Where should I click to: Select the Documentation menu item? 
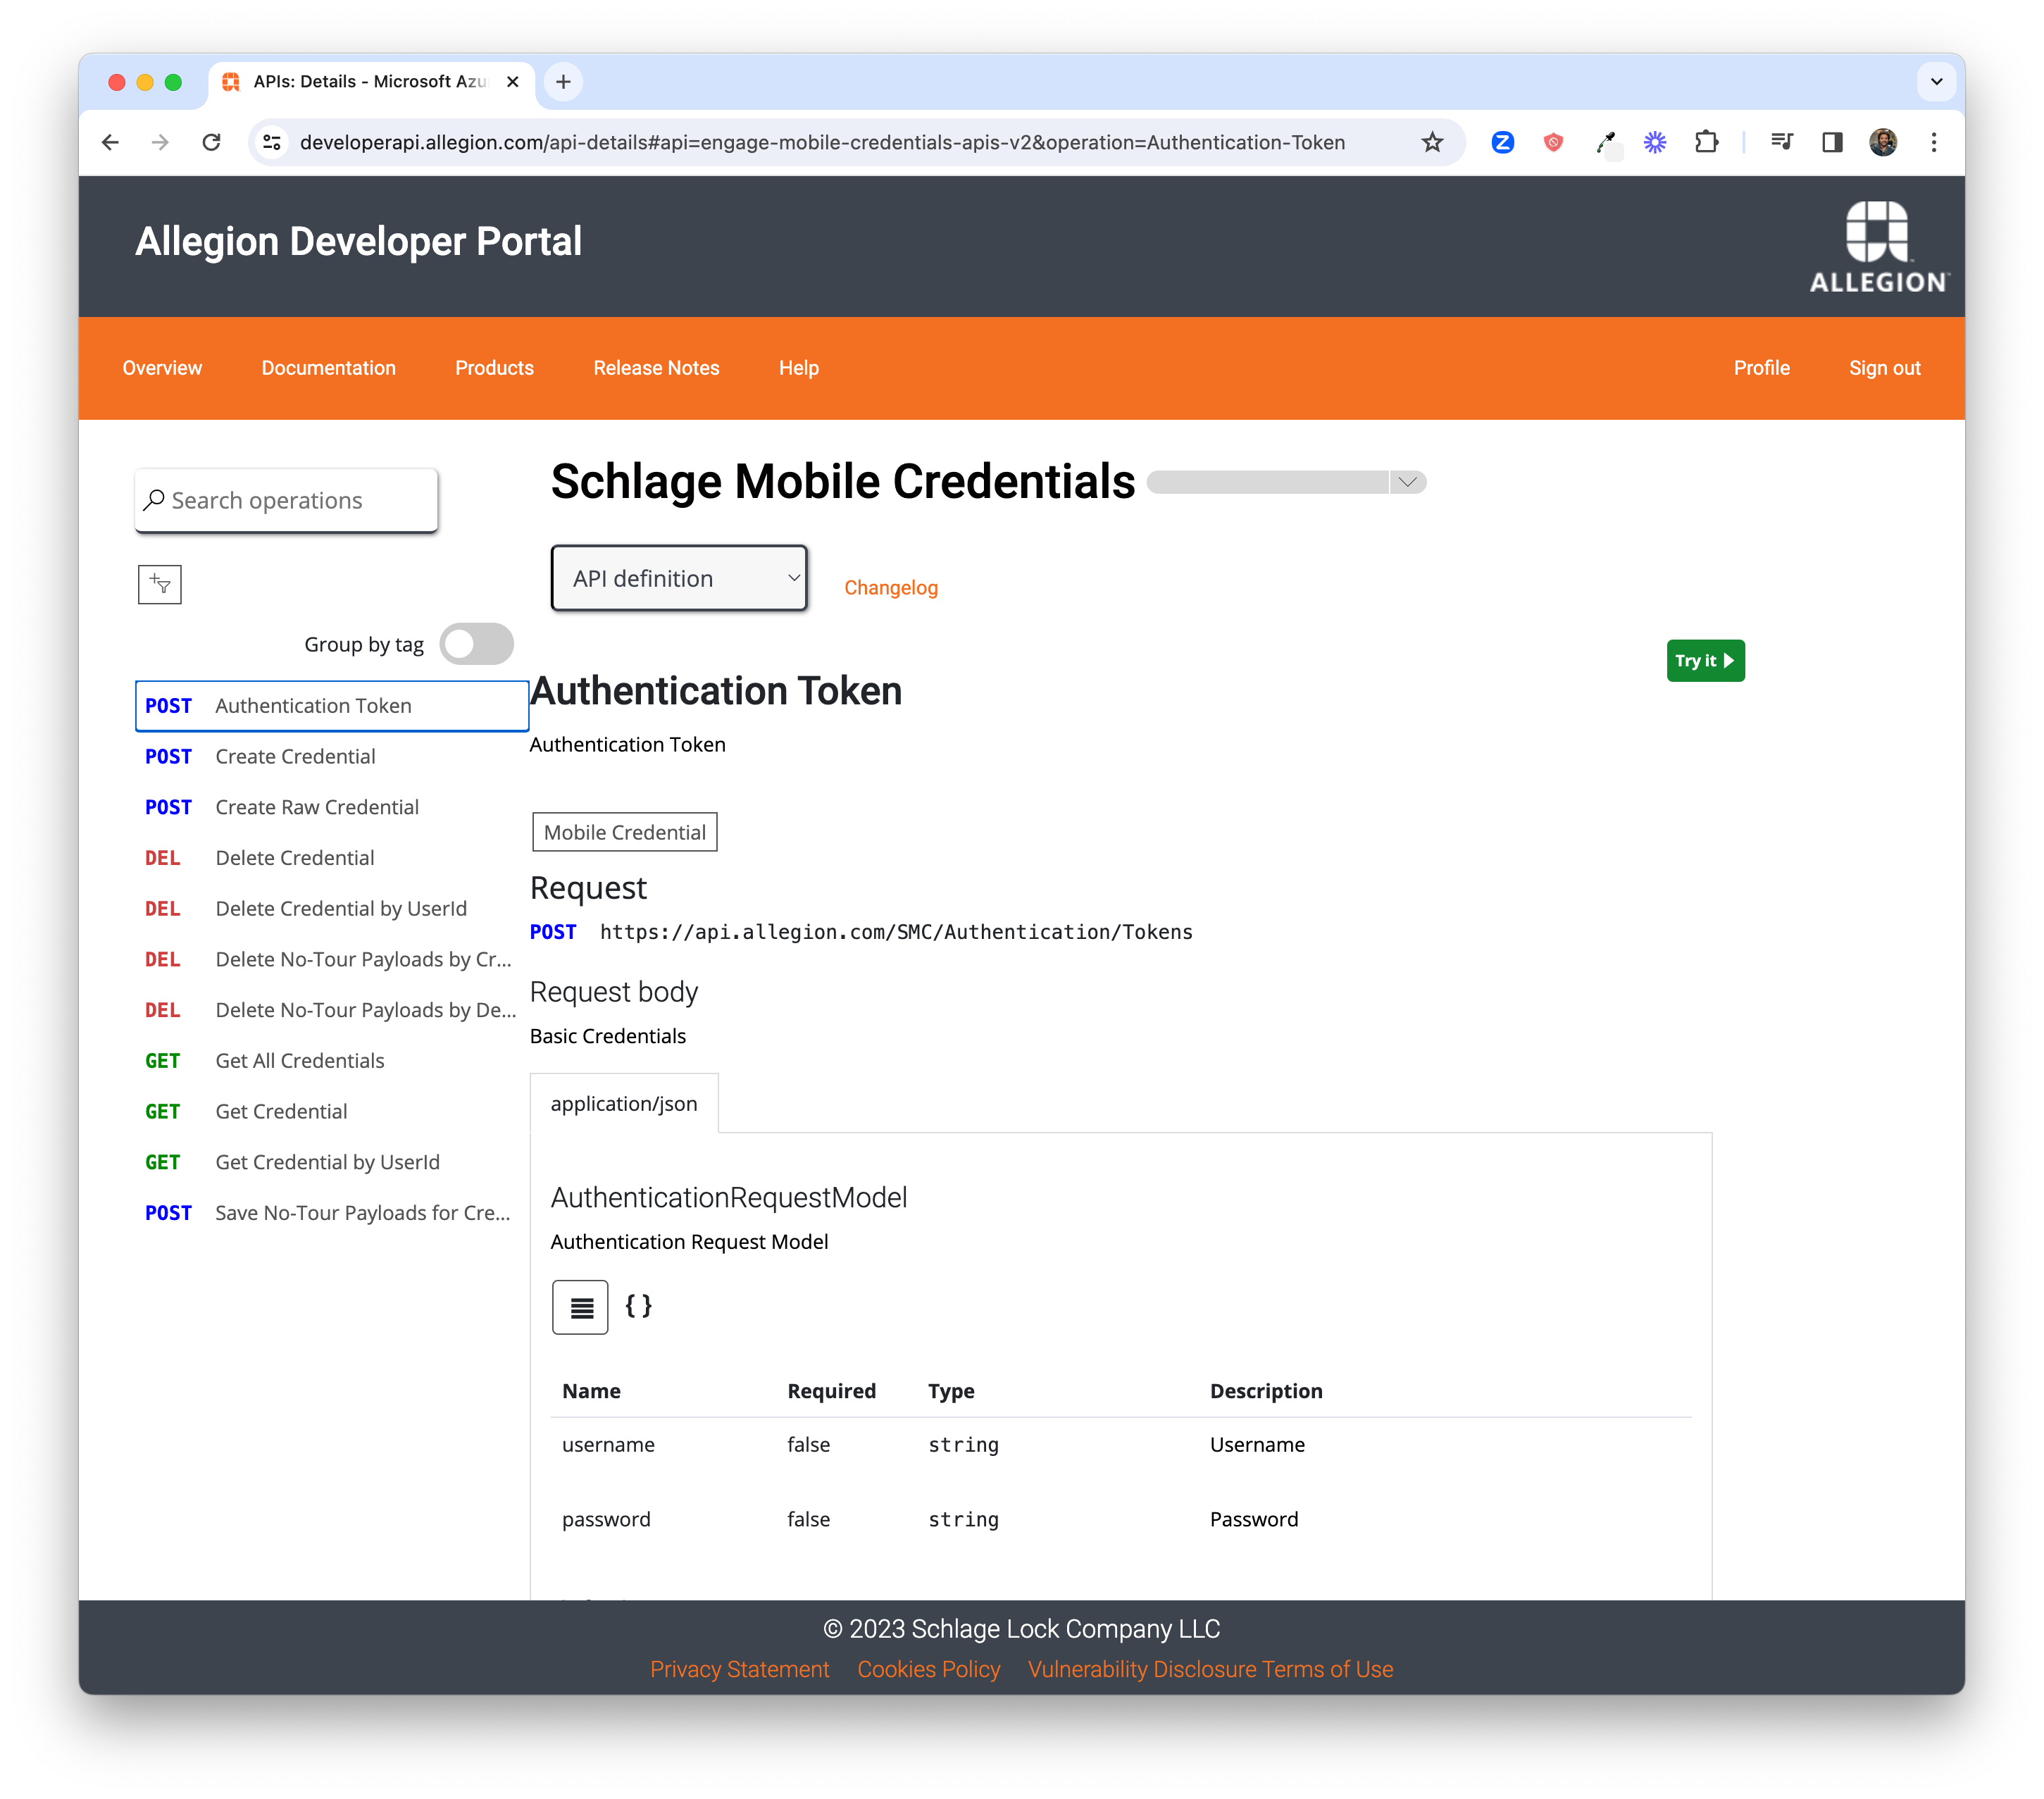pos(328,368)
